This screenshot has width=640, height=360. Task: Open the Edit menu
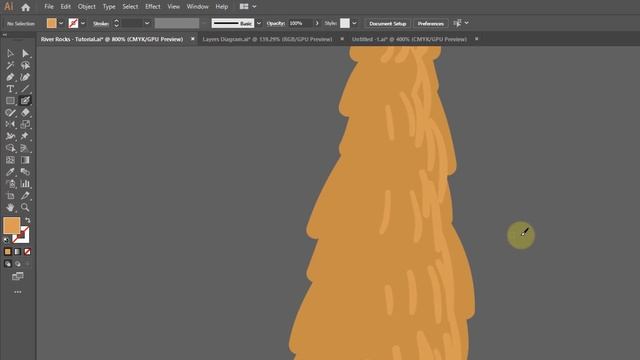click(x=65, y=7)
